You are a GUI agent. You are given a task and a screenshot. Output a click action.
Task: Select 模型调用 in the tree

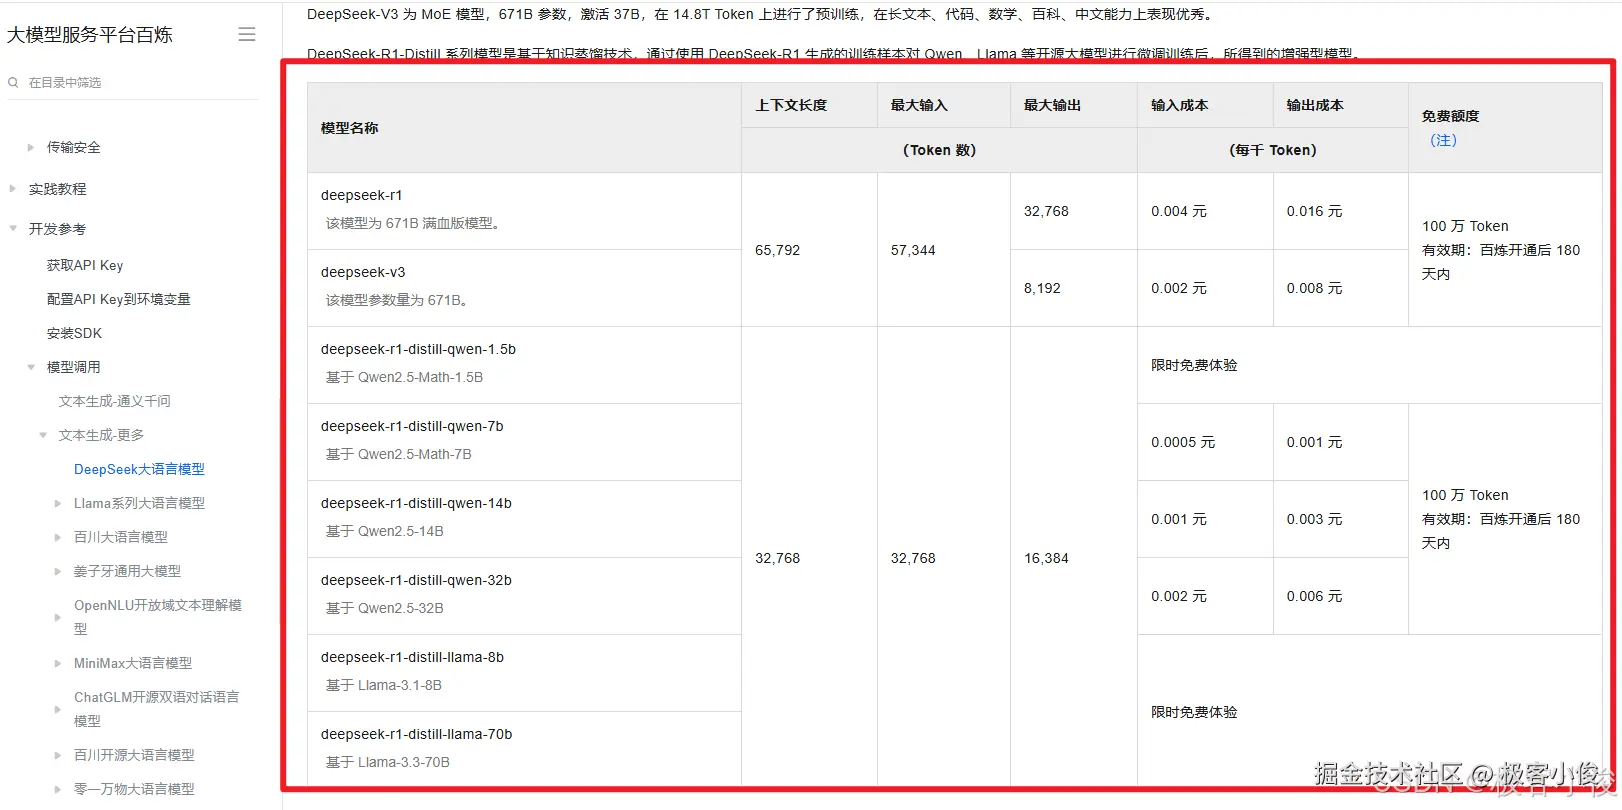74,367
